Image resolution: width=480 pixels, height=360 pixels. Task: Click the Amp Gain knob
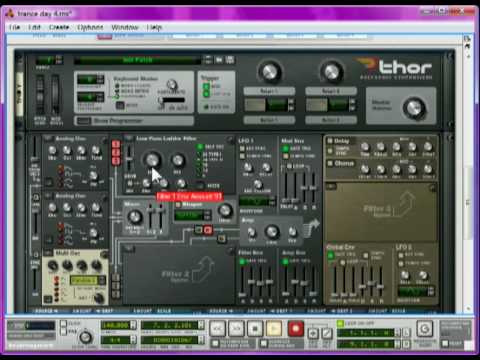272,231
